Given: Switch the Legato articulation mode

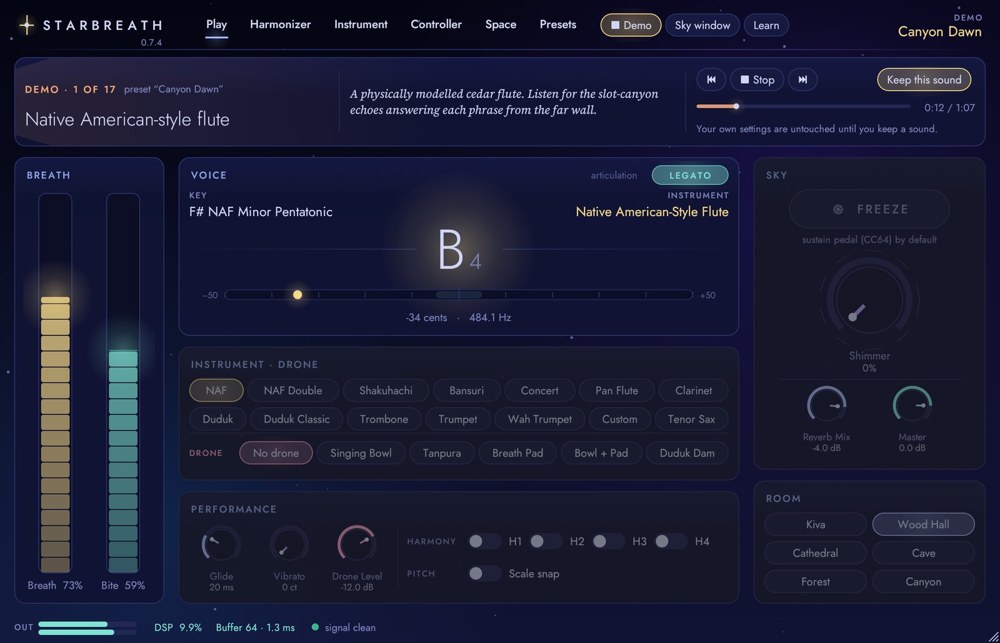Looking at the screenshot, I should tap(690, 175).
